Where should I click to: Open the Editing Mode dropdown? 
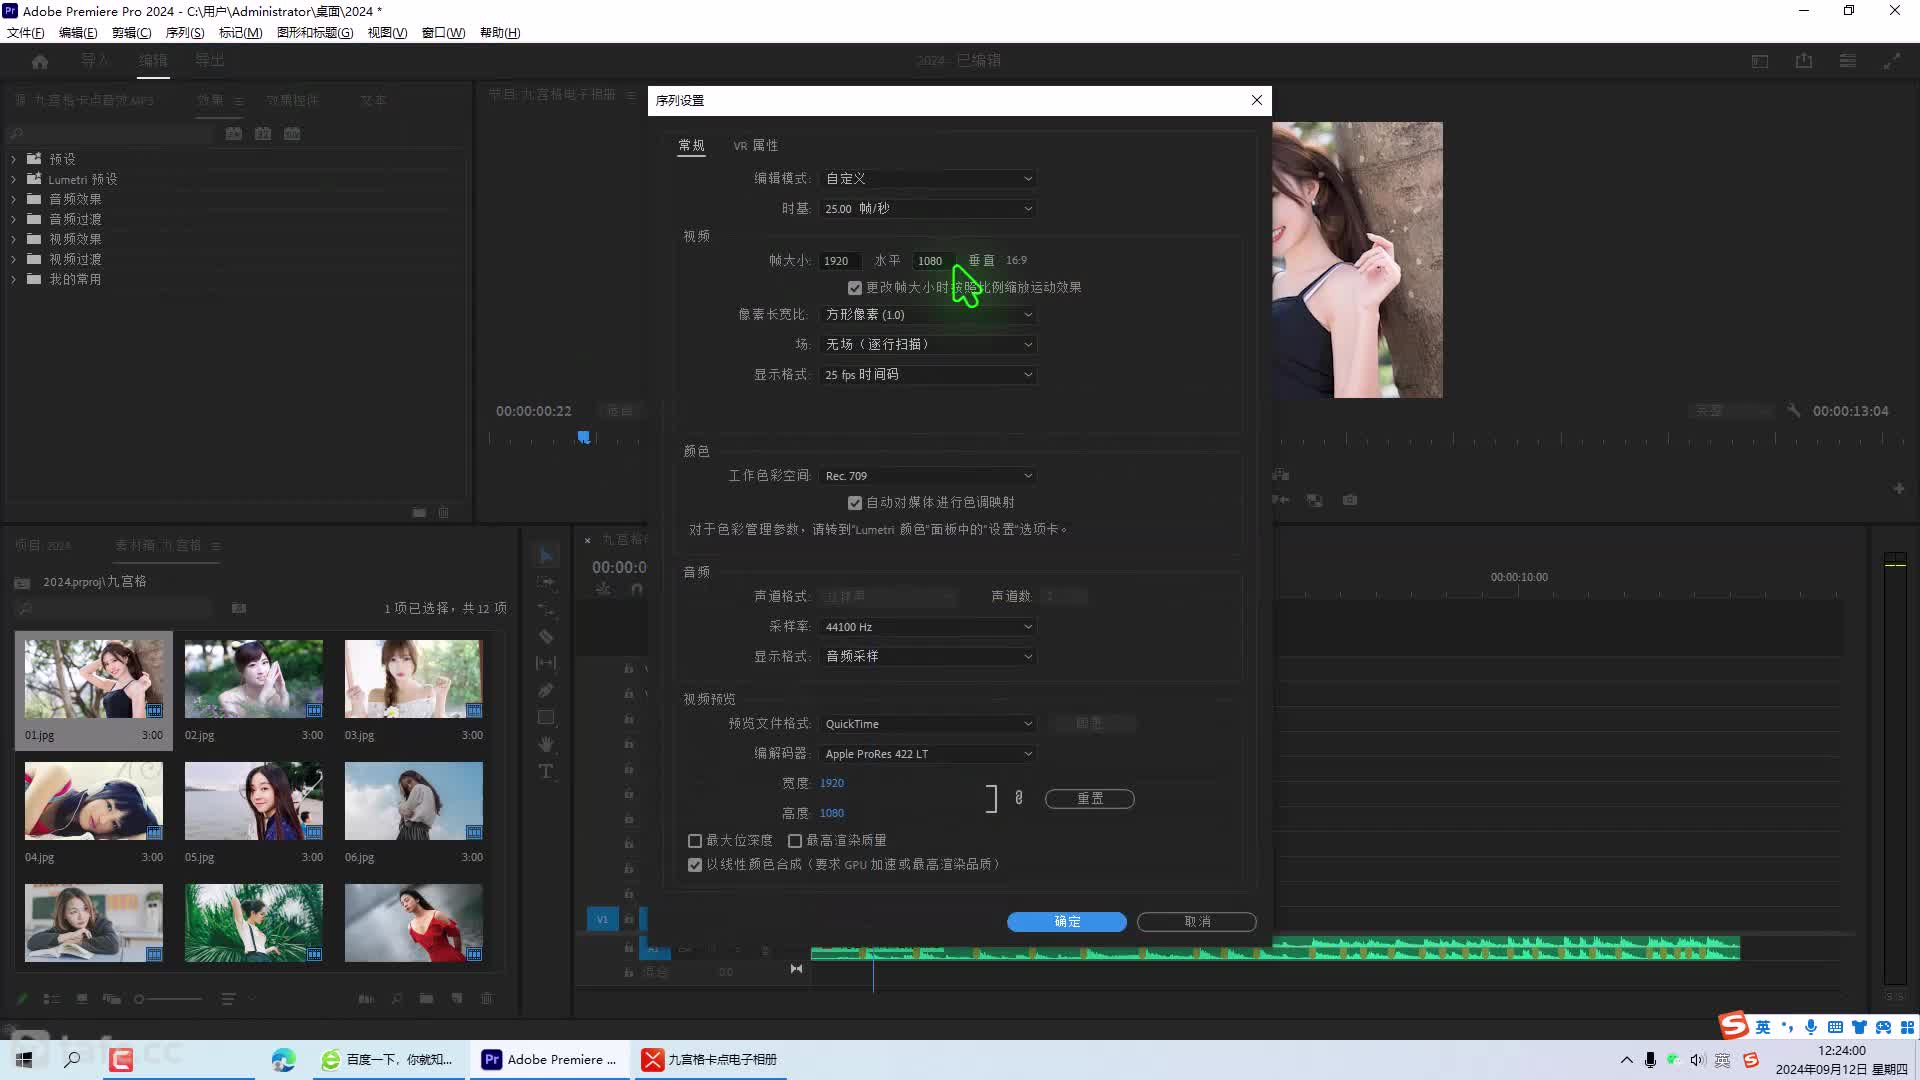tap(928, 178)
